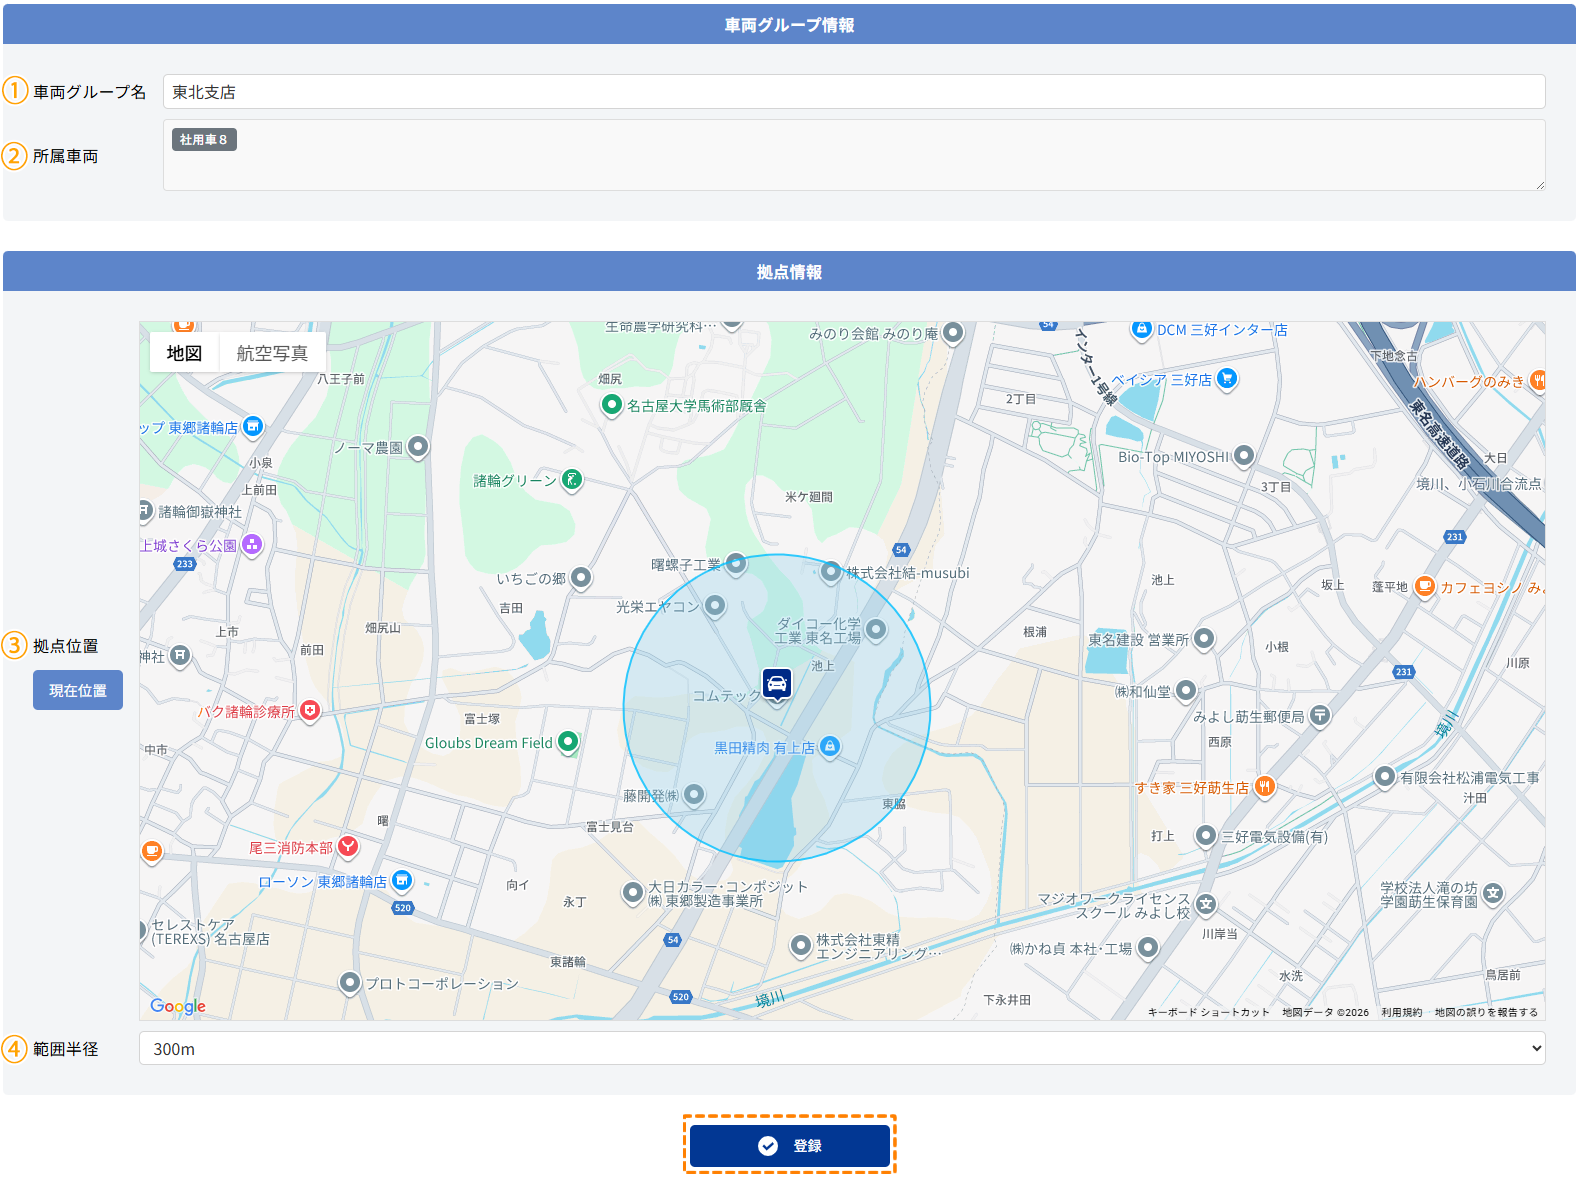Image resolution: width=1584 pixels, height=1183 pixels.
Task: Open the 範囲半径 300m dropdown
Action: (x=841, y=1048)
